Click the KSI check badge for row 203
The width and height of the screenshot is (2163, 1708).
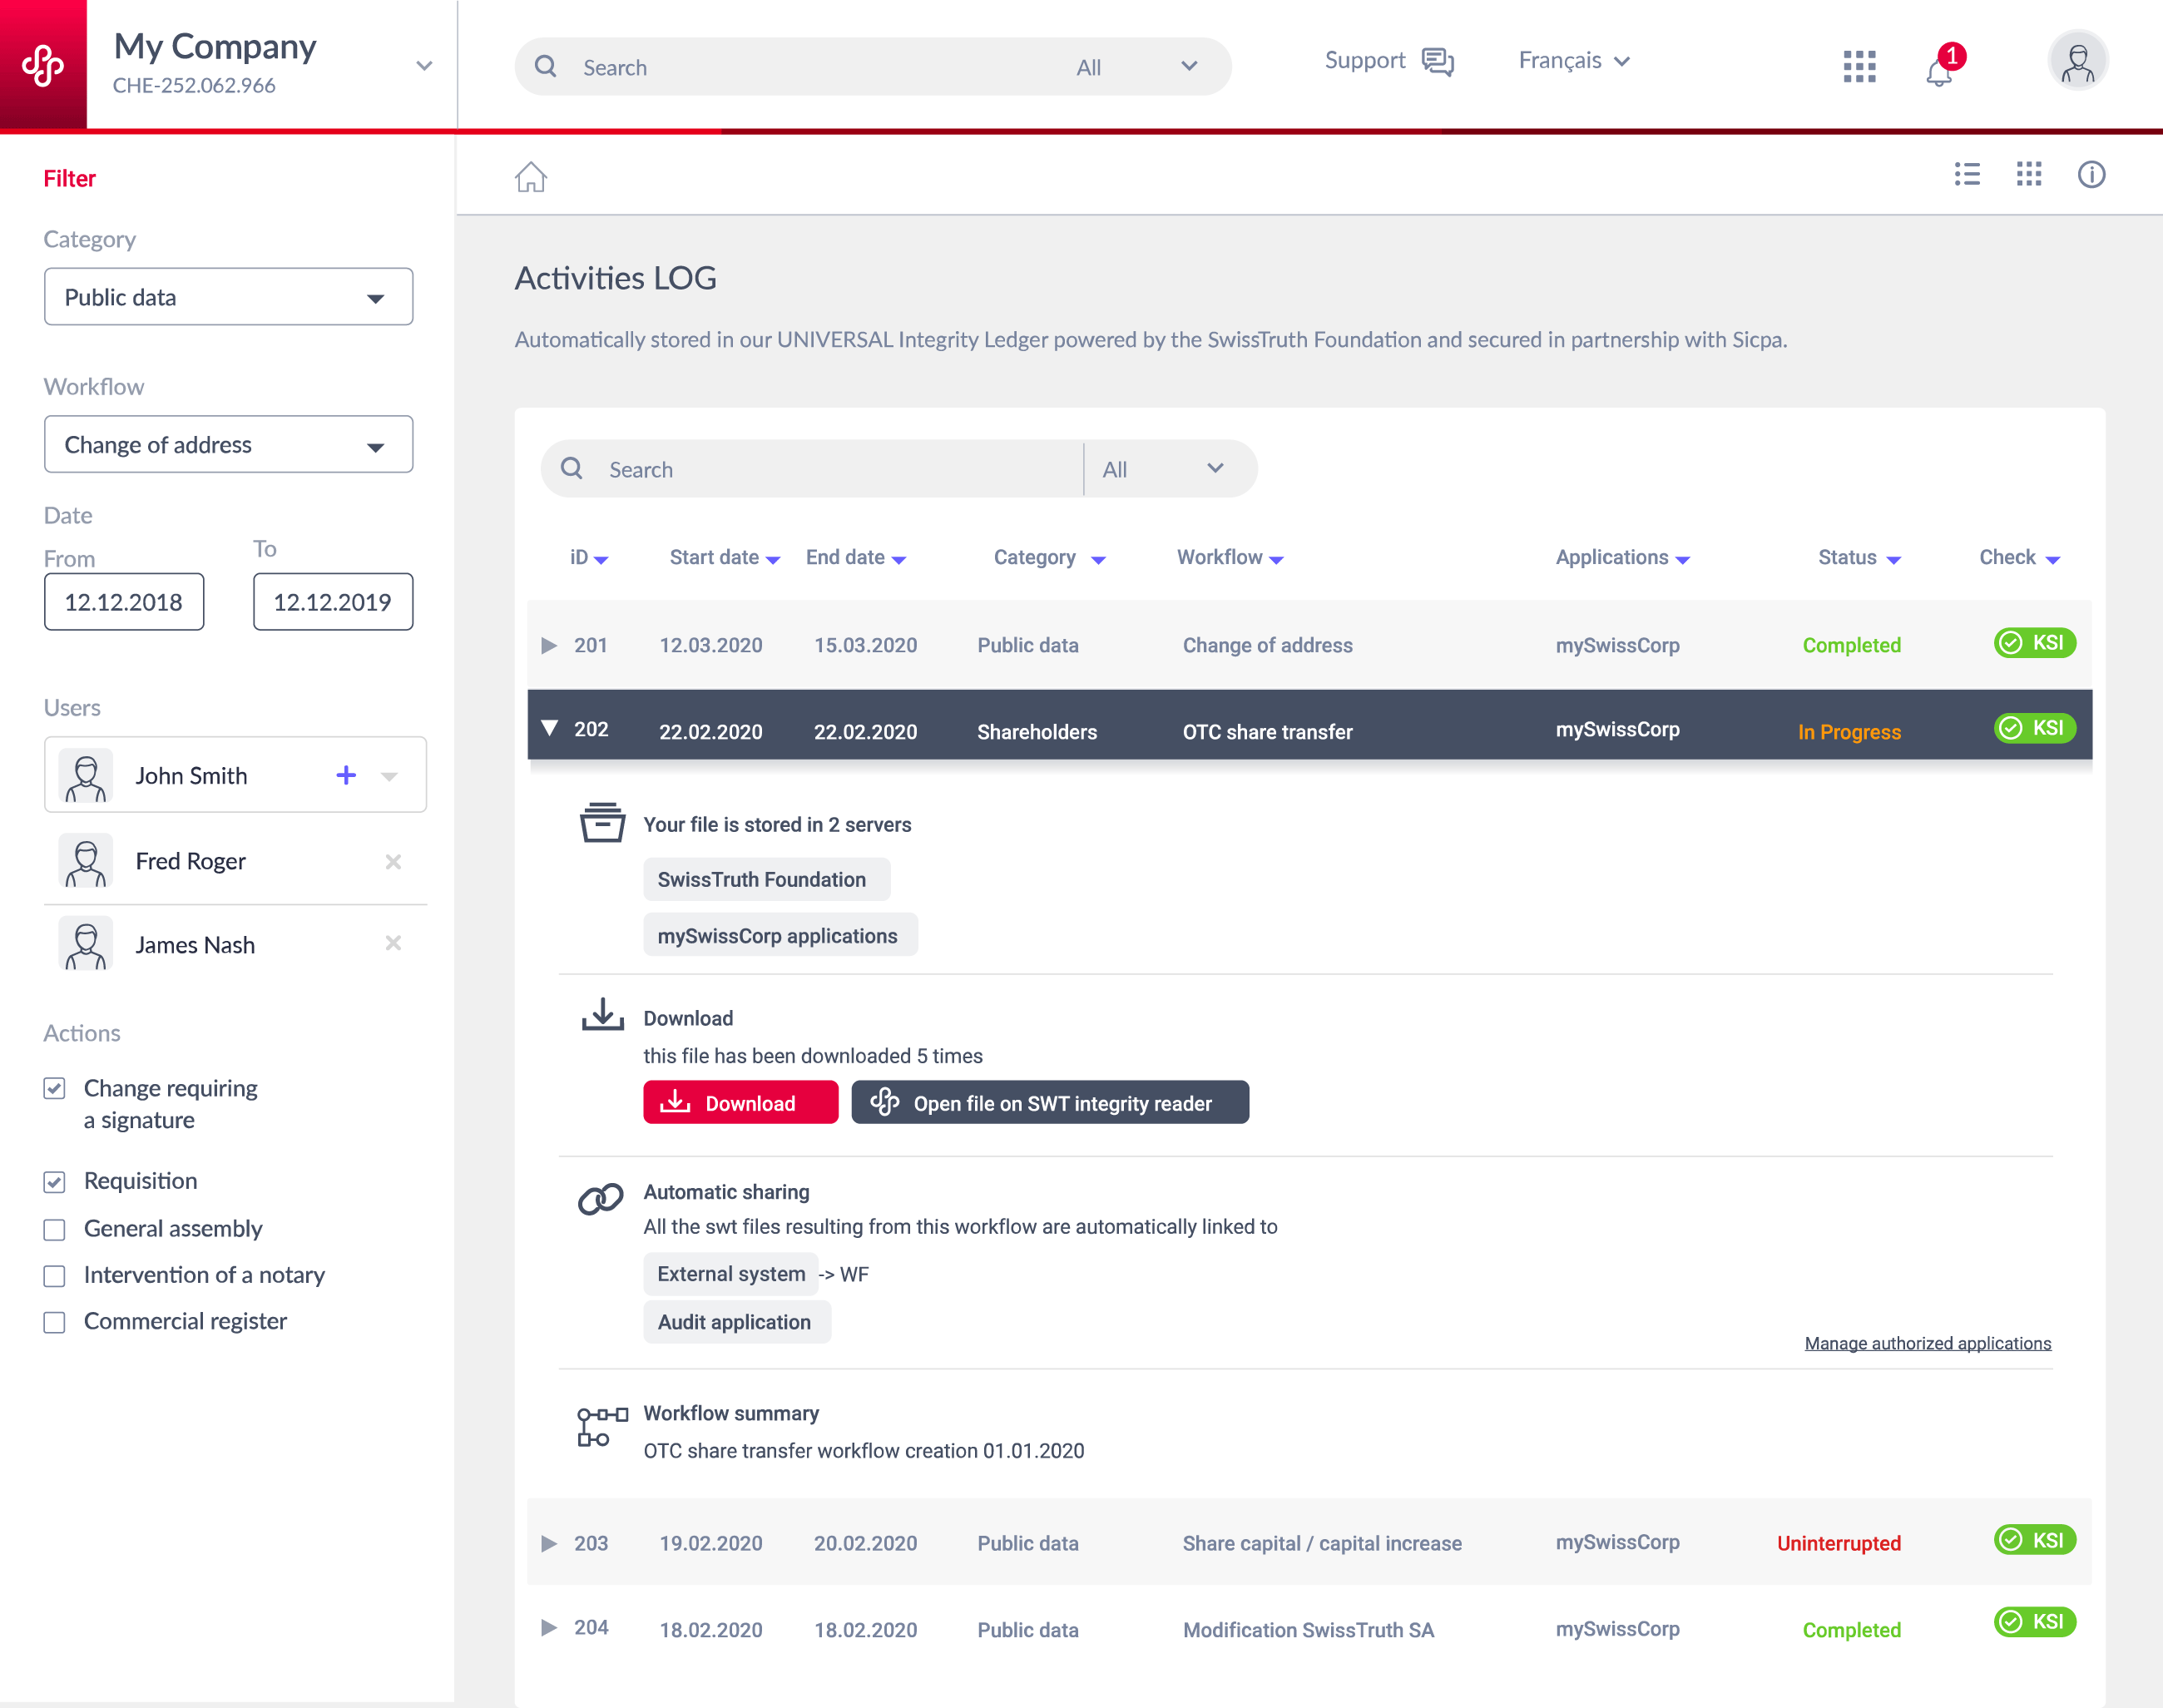click(2034, 1539)
